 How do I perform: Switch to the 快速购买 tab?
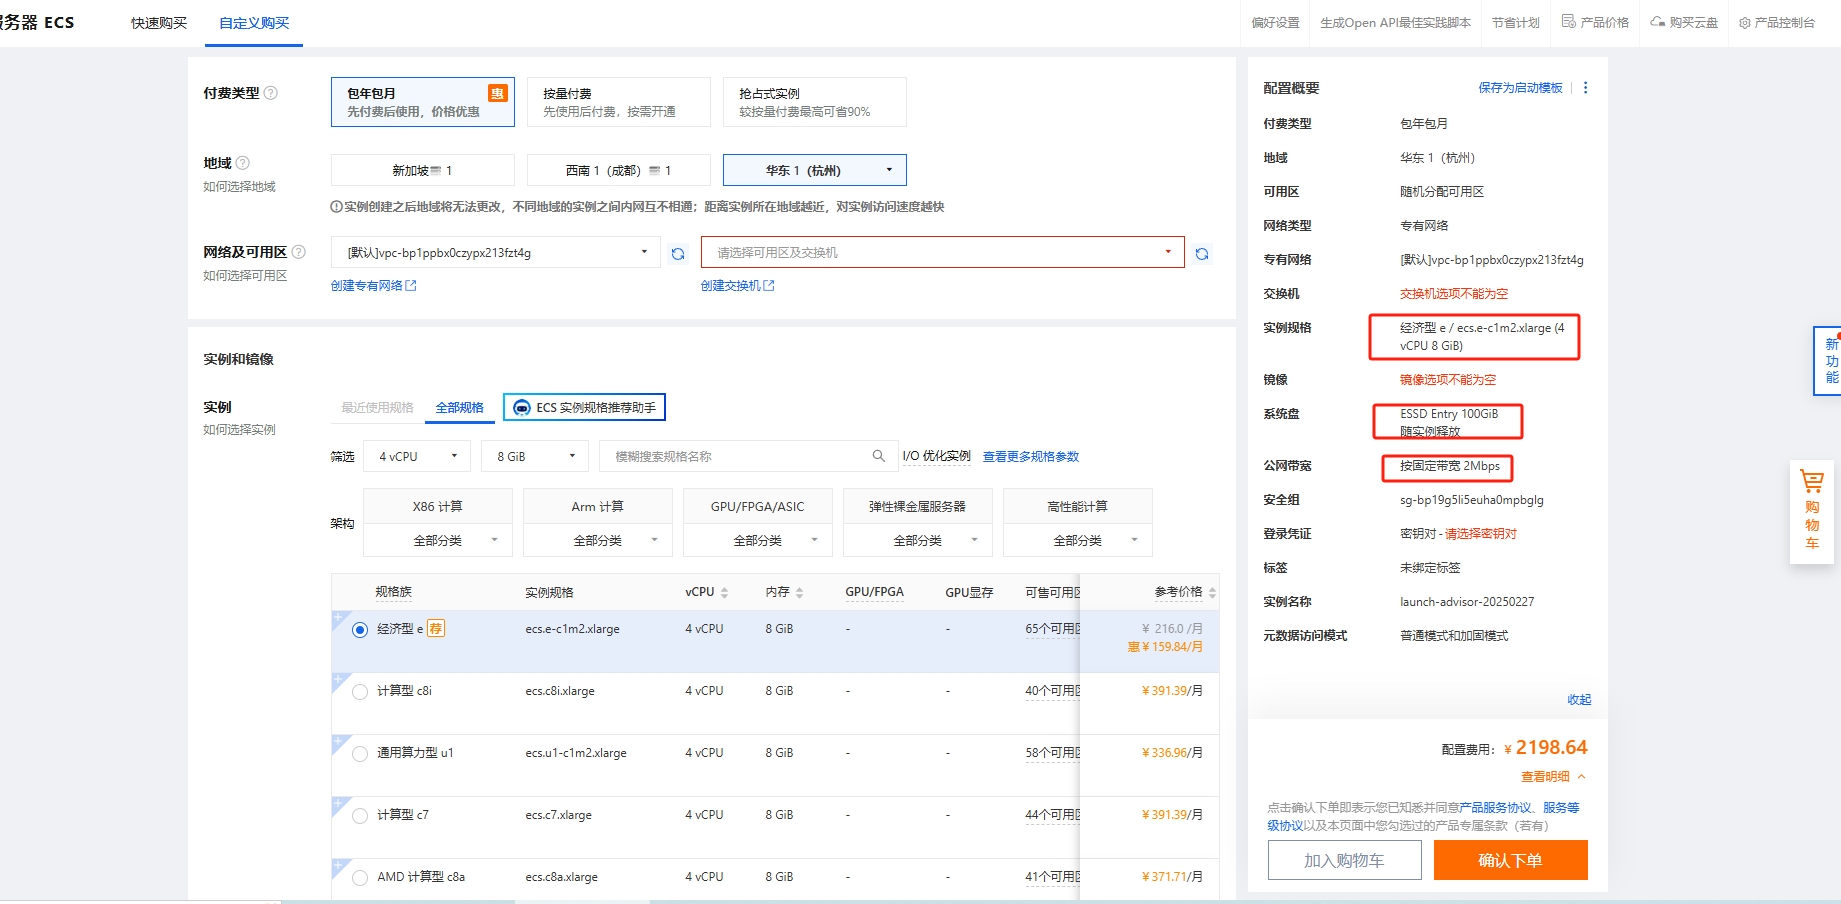(159, 23)
